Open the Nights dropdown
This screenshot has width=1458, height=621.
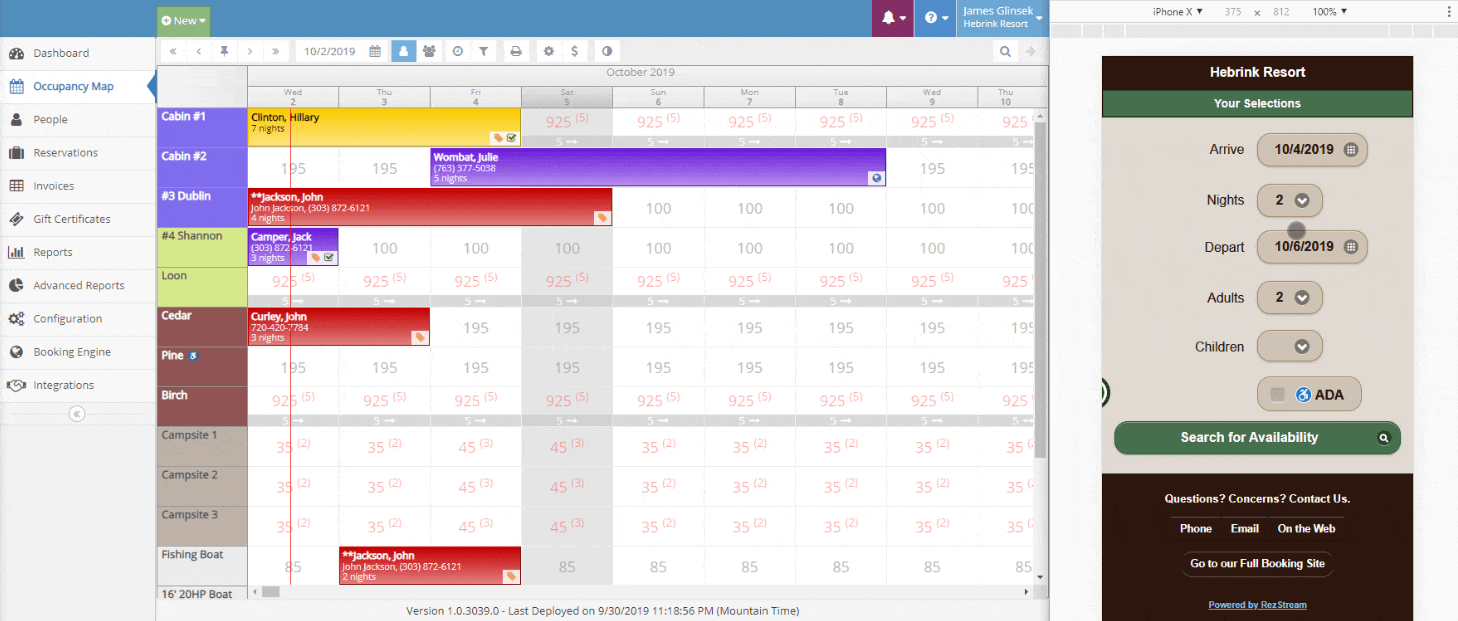pos(1289,200)
